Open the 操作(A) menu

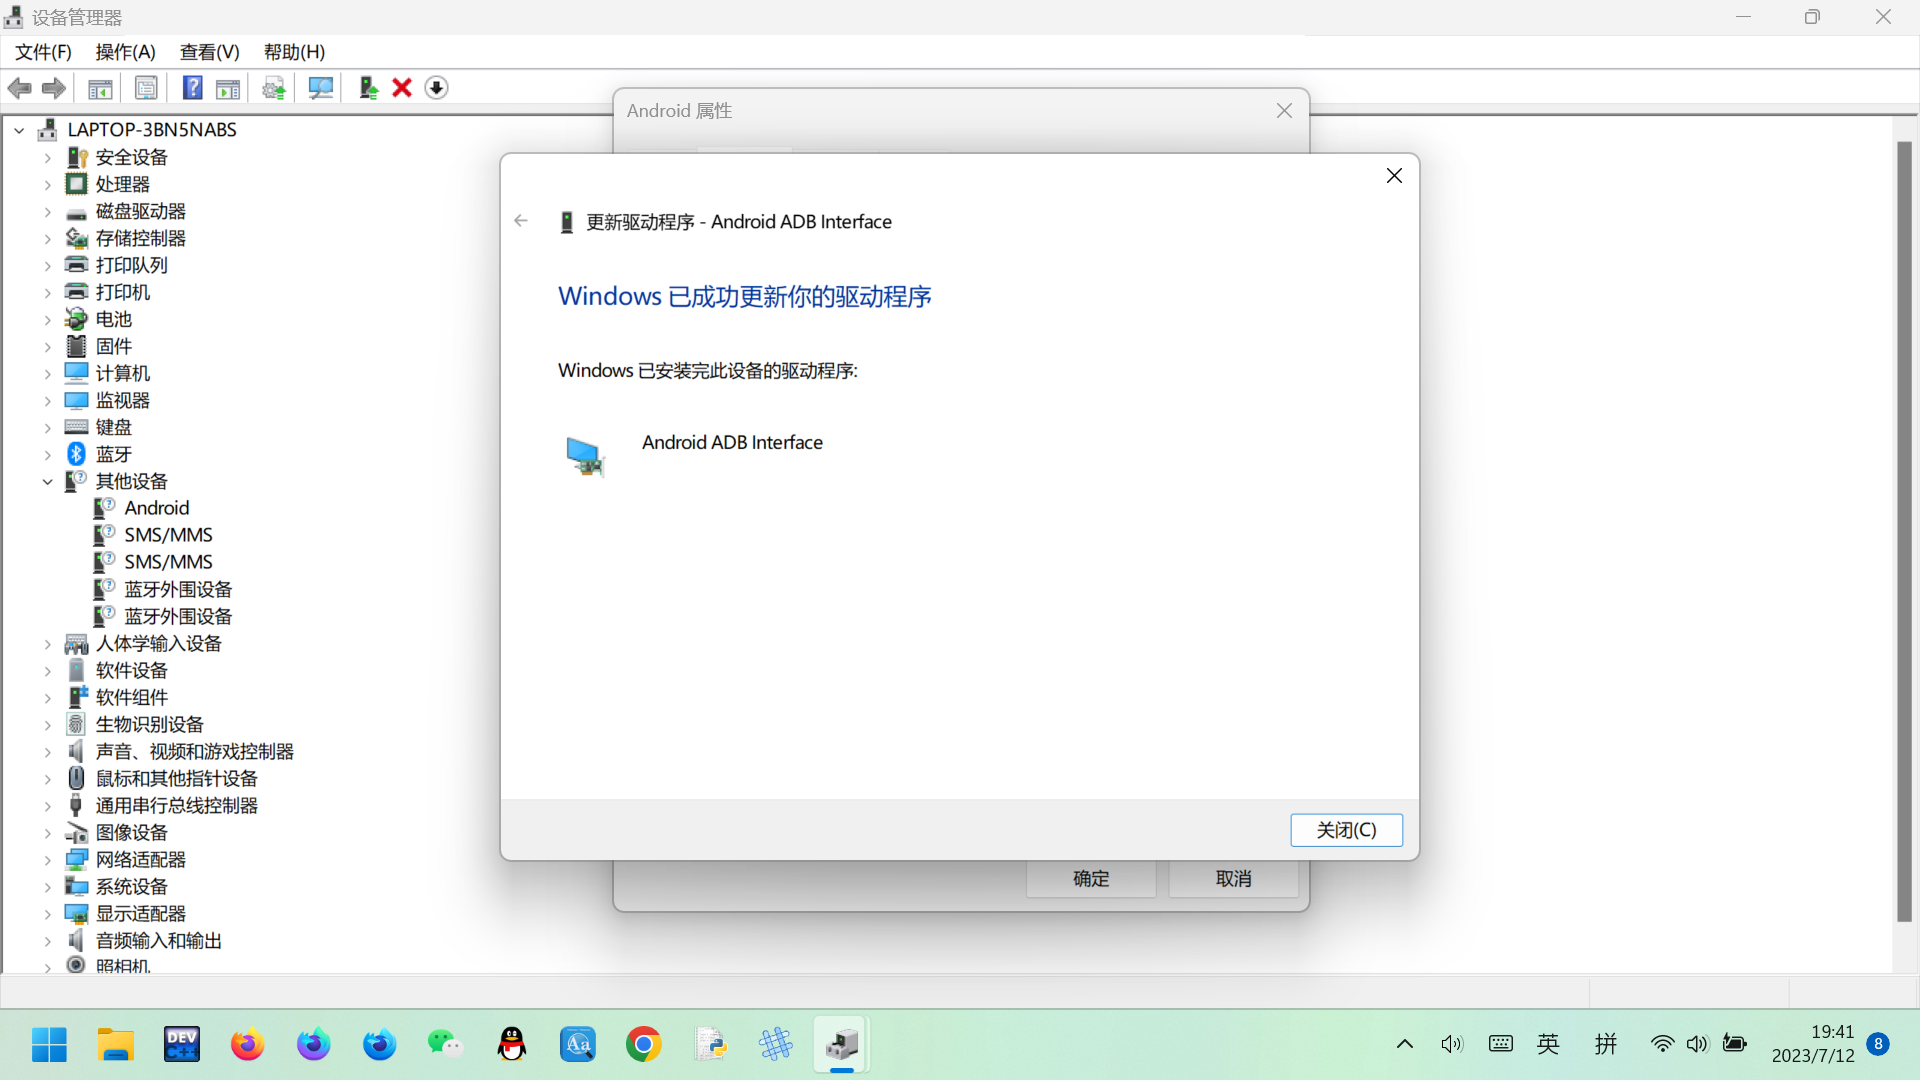pyautogui.click(x=125, y=52)
